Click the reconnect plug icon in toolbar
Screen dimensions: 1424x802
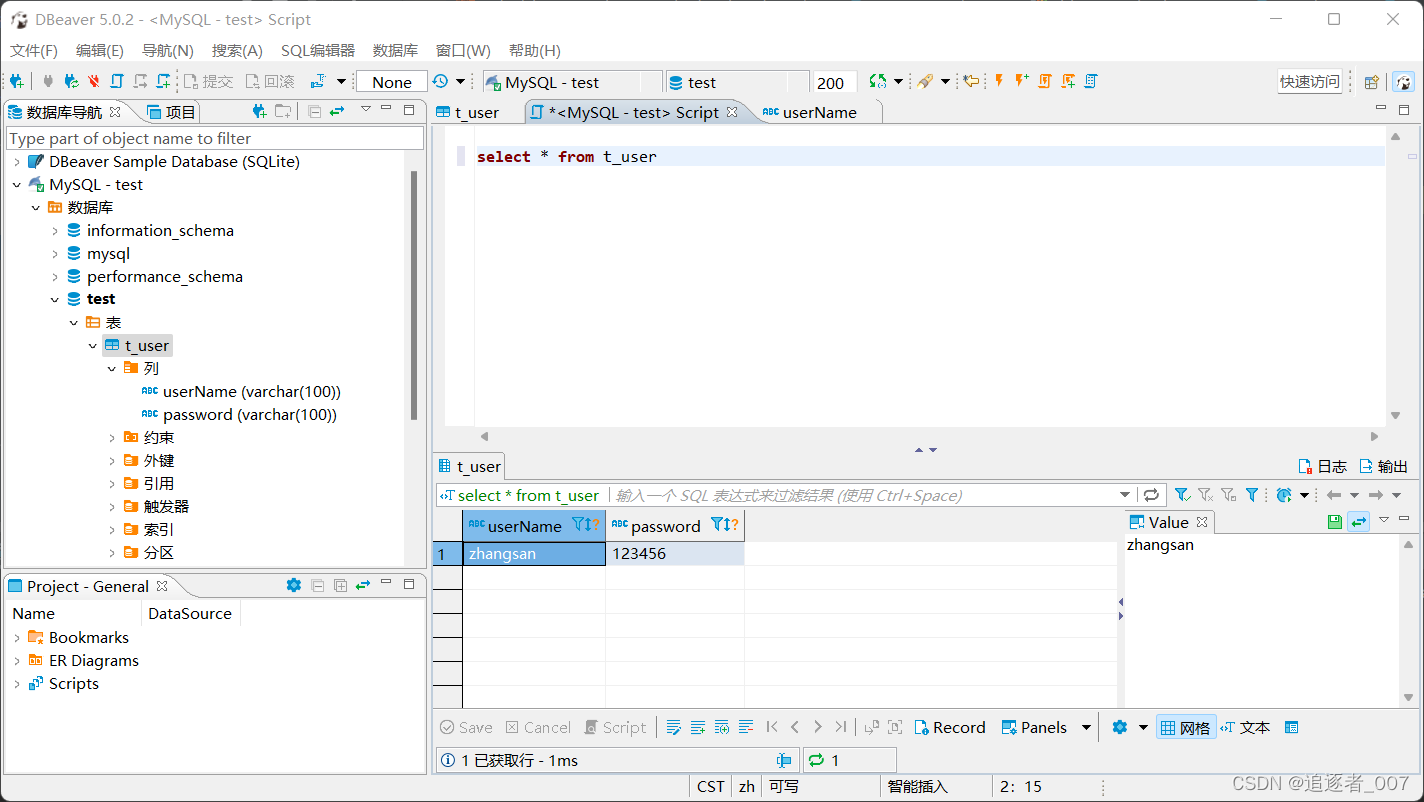71,82
